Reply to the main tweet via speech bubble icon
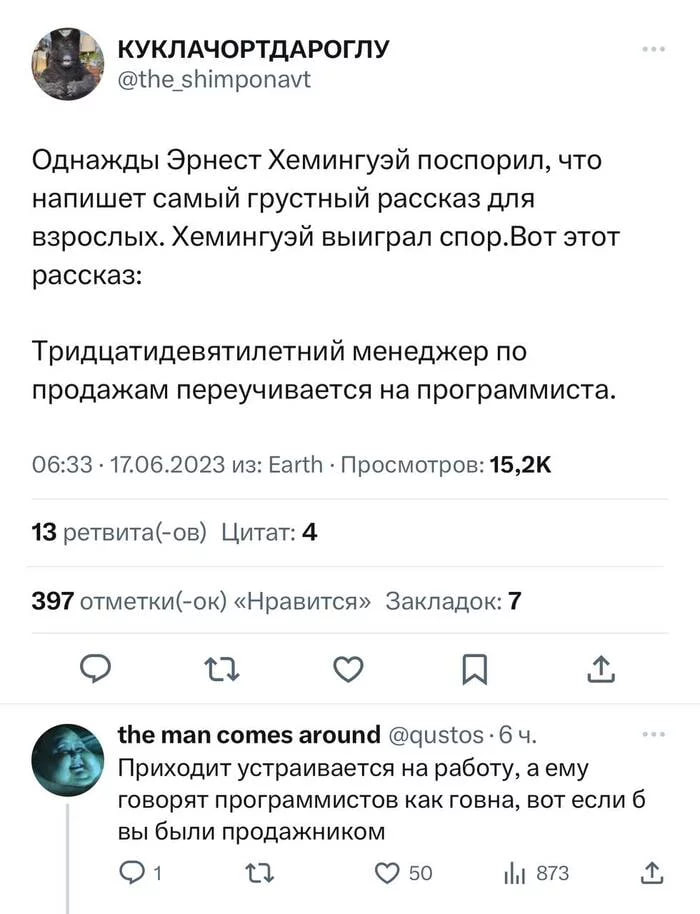This screenshot has width=700, height=914. point(95,669)
